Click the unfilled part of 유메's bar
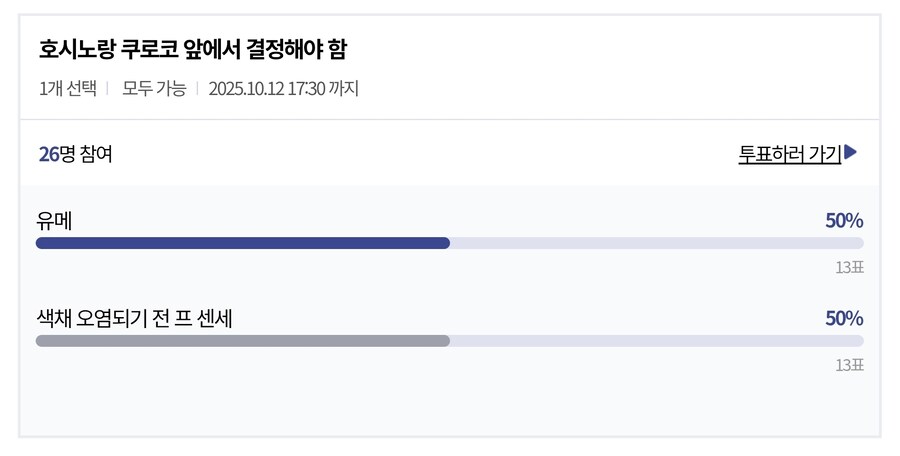The height and width of the screenshot is (456, 900). tap(656, 243)
